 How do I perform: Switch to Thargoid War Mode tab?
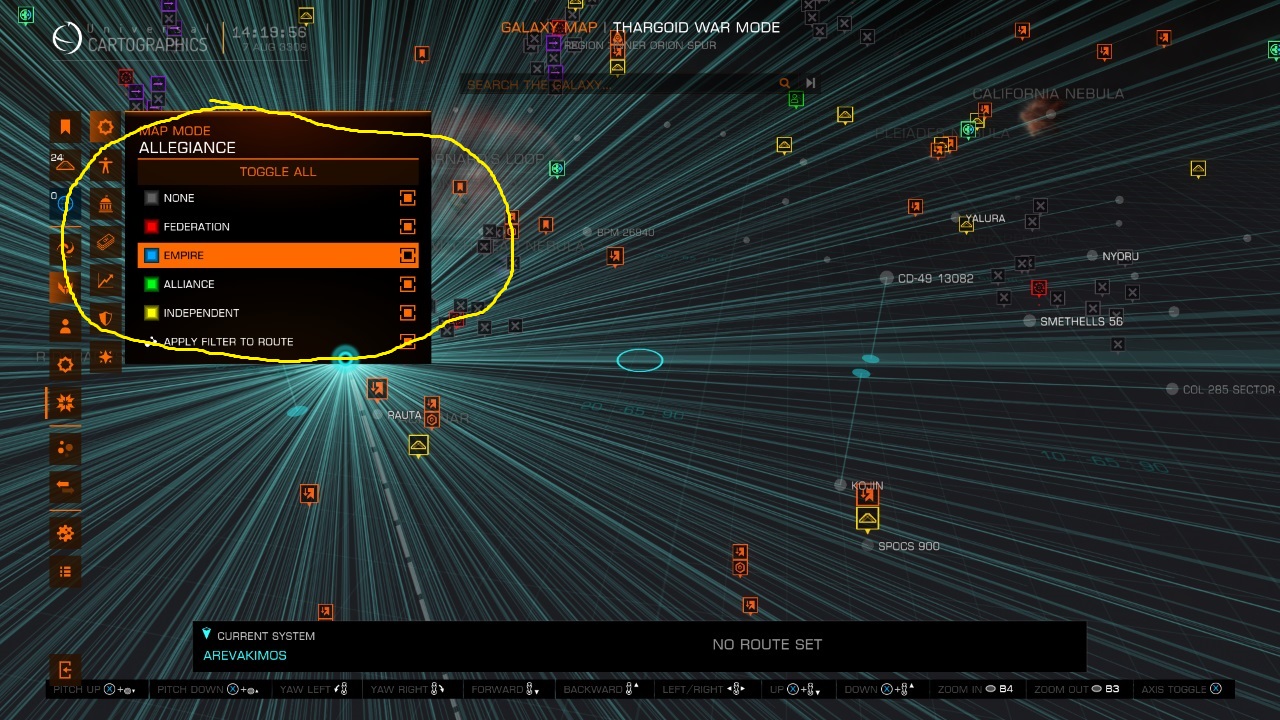pos(696,27)
